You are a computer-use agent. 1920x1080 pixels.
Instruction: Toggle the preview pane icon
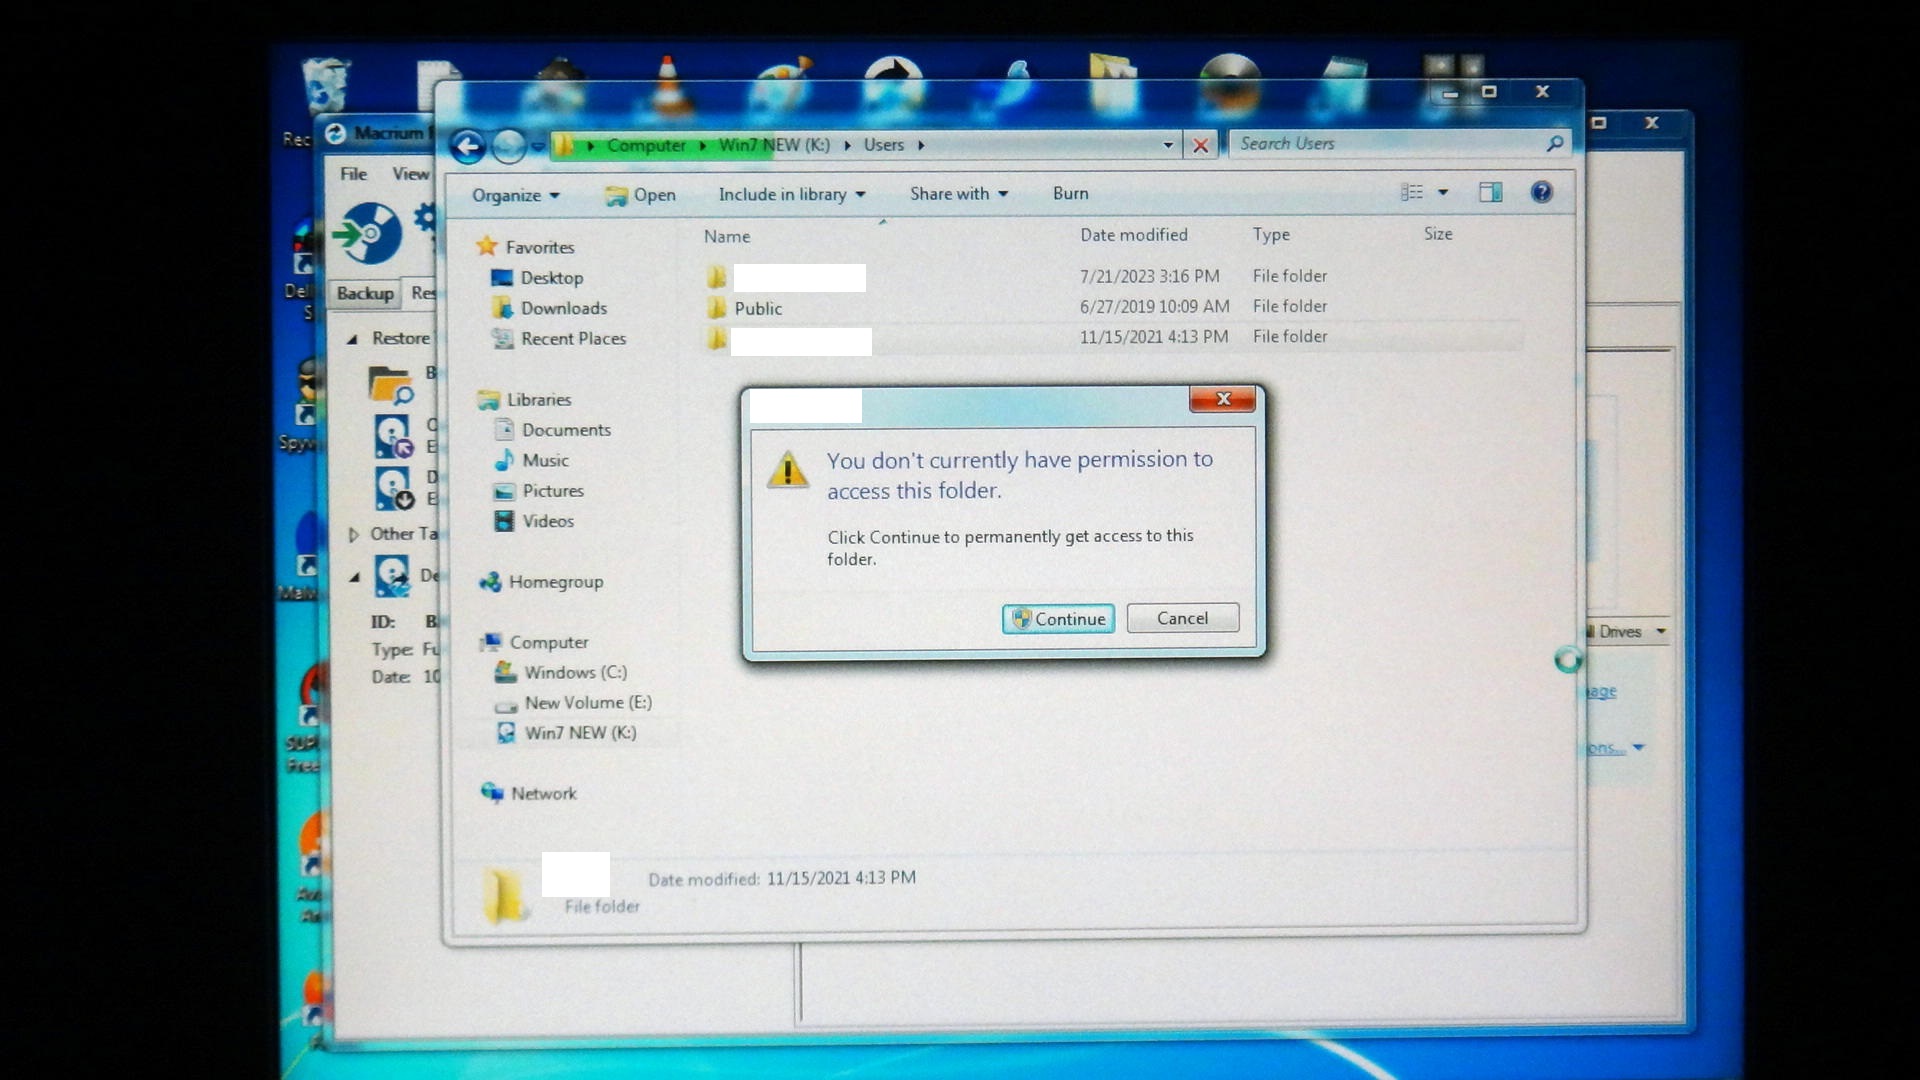click(x=1490, y=192)
